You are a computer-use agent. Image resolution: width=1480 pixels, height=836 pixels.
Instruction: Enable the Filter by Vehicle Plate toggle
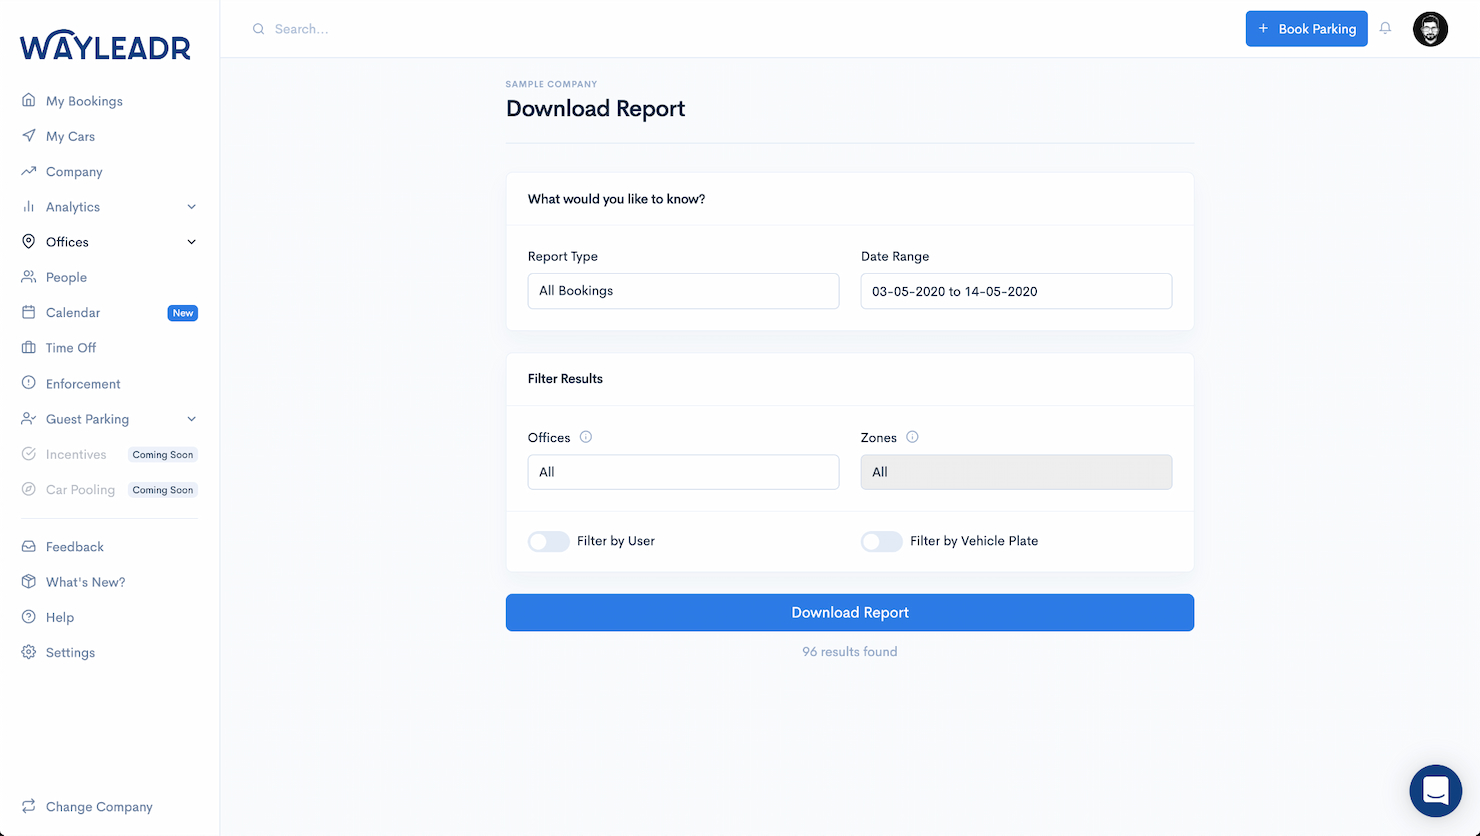click(x=882, y=541)
